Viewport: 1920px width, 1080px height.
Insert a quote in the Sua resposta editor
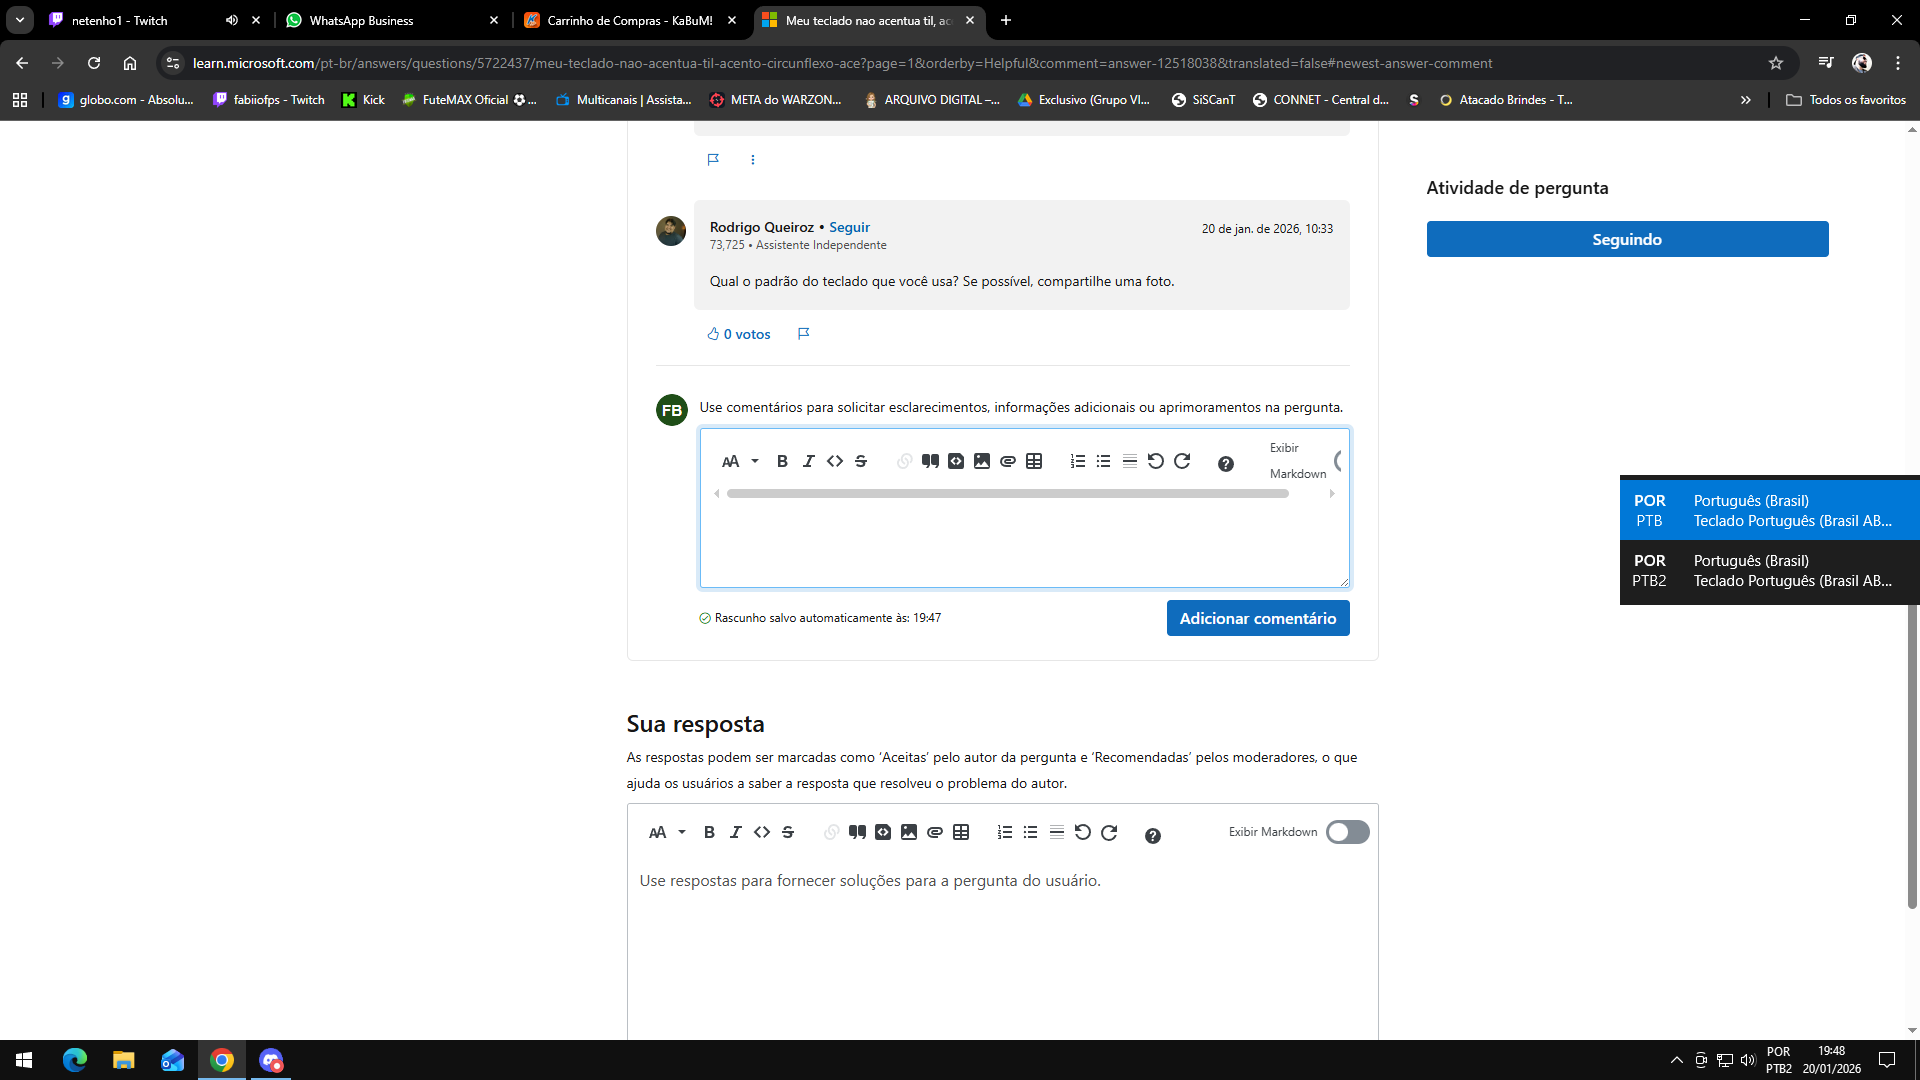coord(857,832)
